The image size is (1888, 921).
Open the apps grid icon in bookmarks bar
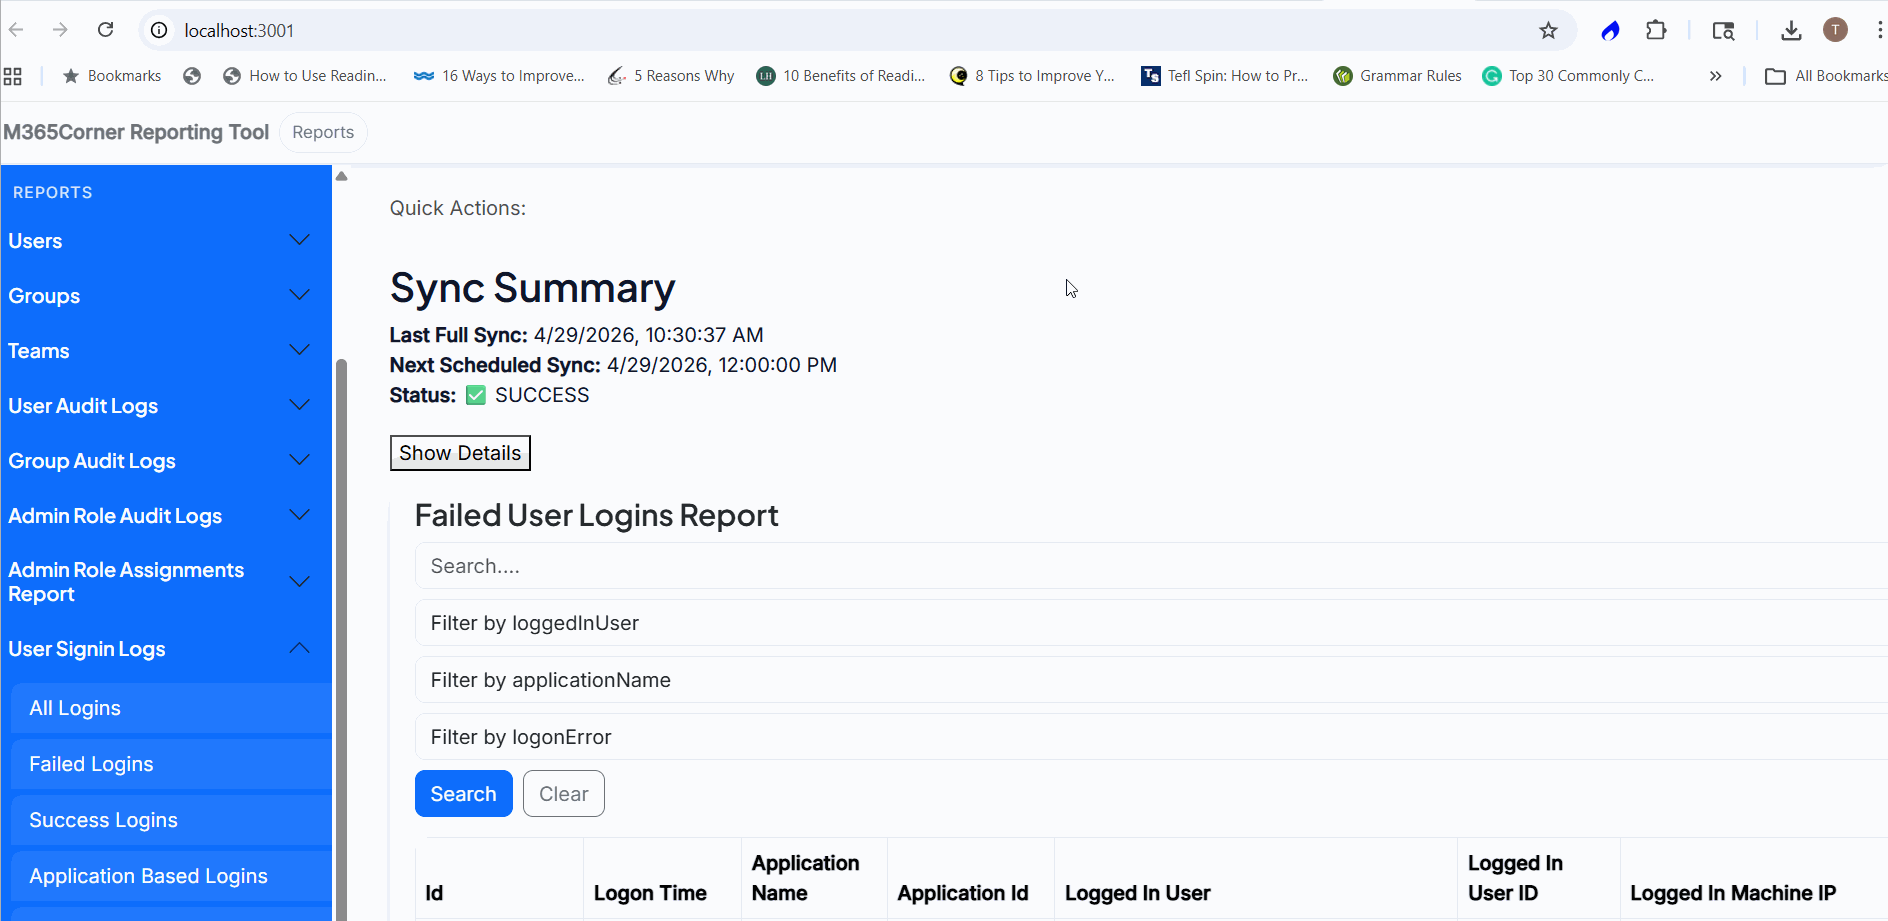pyautogui.click(x=13, y=76)
